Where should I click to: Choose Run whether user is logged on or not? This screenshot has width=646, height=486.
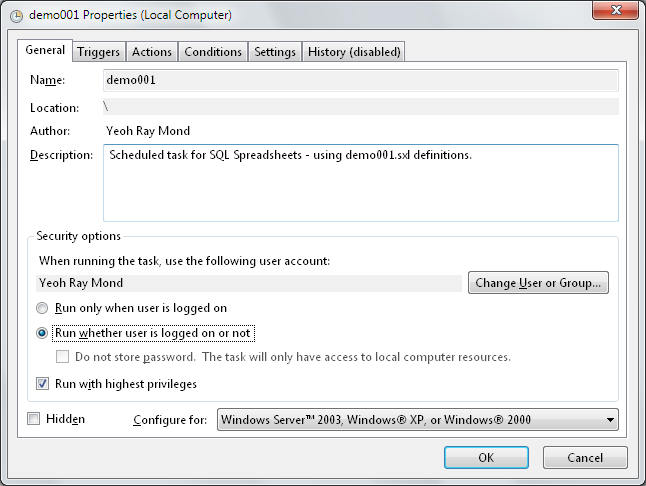[x=43, y=333]
